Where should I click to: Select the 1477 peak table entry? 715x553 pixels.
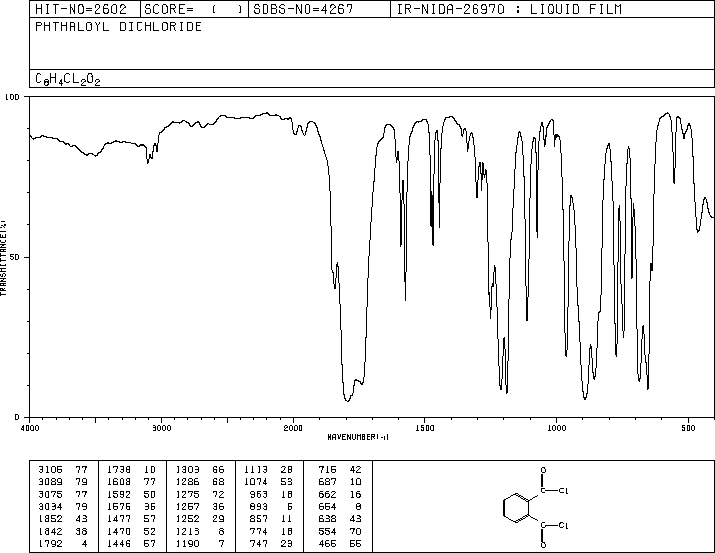[131, 519]
